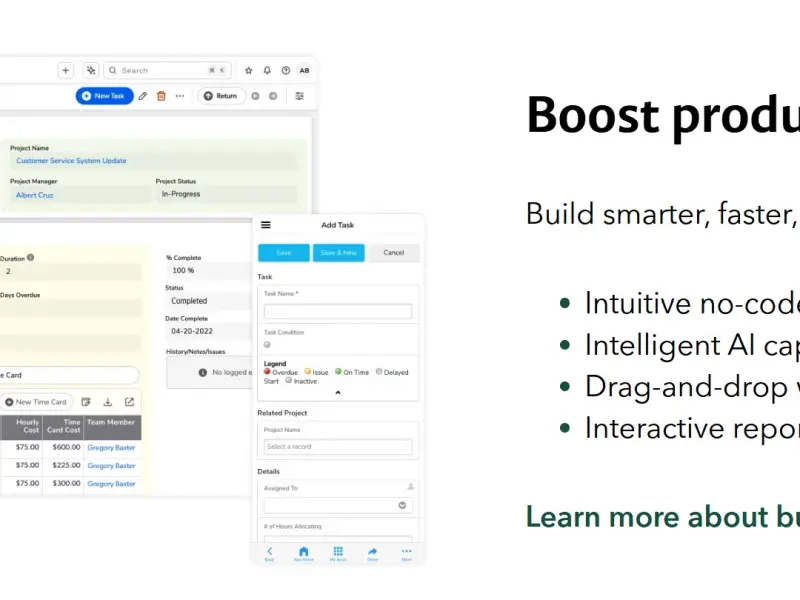This screenshot has height=600, width=800.
Task: Click the Task Condition gray indicator dot
Action: click(x=267, y=345)
